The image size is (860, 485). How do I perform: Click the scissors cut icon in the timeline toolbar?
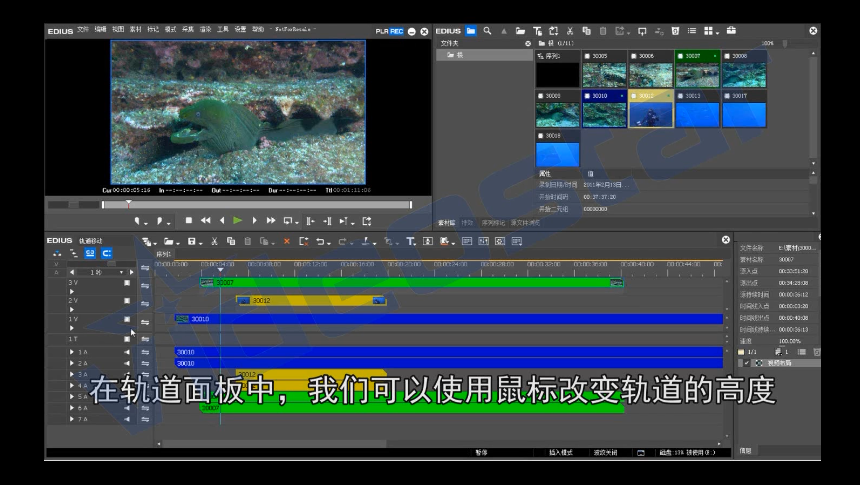pyautogui.click(x=214, y=241)
